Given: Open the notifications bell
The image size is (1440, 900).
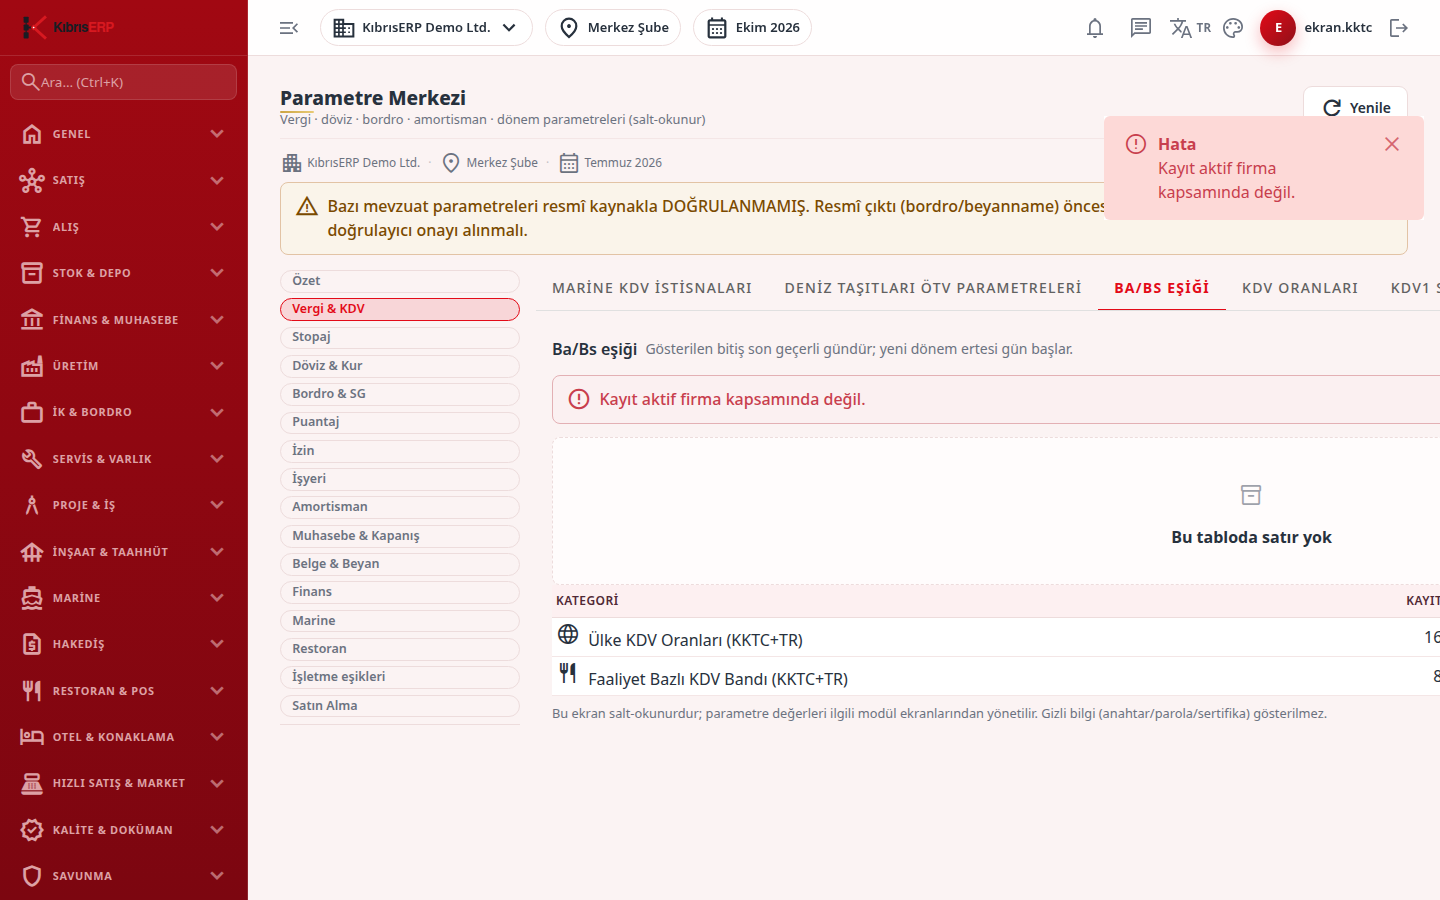Looking at the screenshot, I should pyautogui.click(x=1095, y=28).
